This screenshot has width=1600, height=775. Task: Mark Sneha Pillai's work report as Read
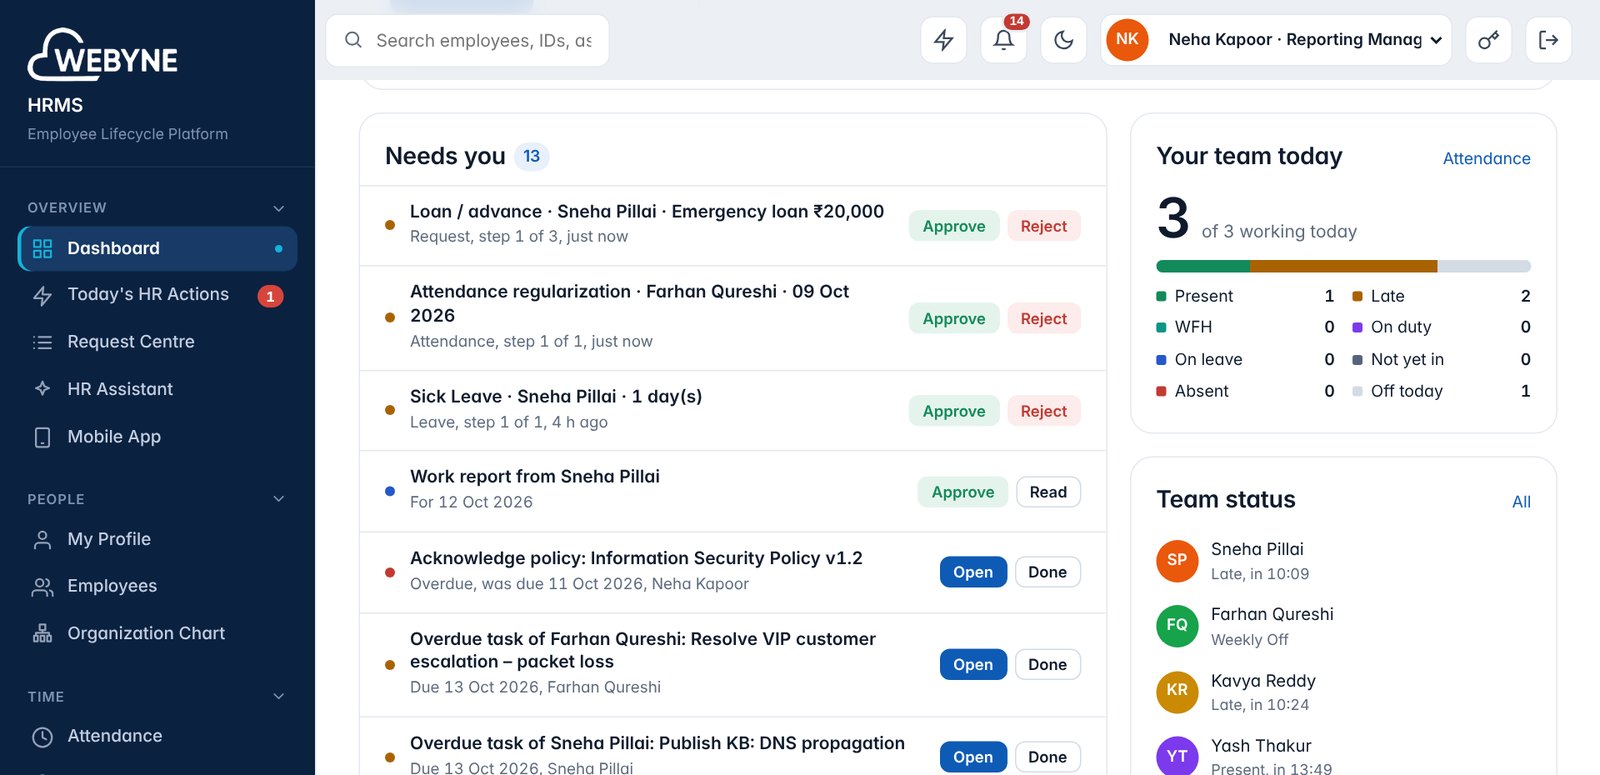point(1048,492)
